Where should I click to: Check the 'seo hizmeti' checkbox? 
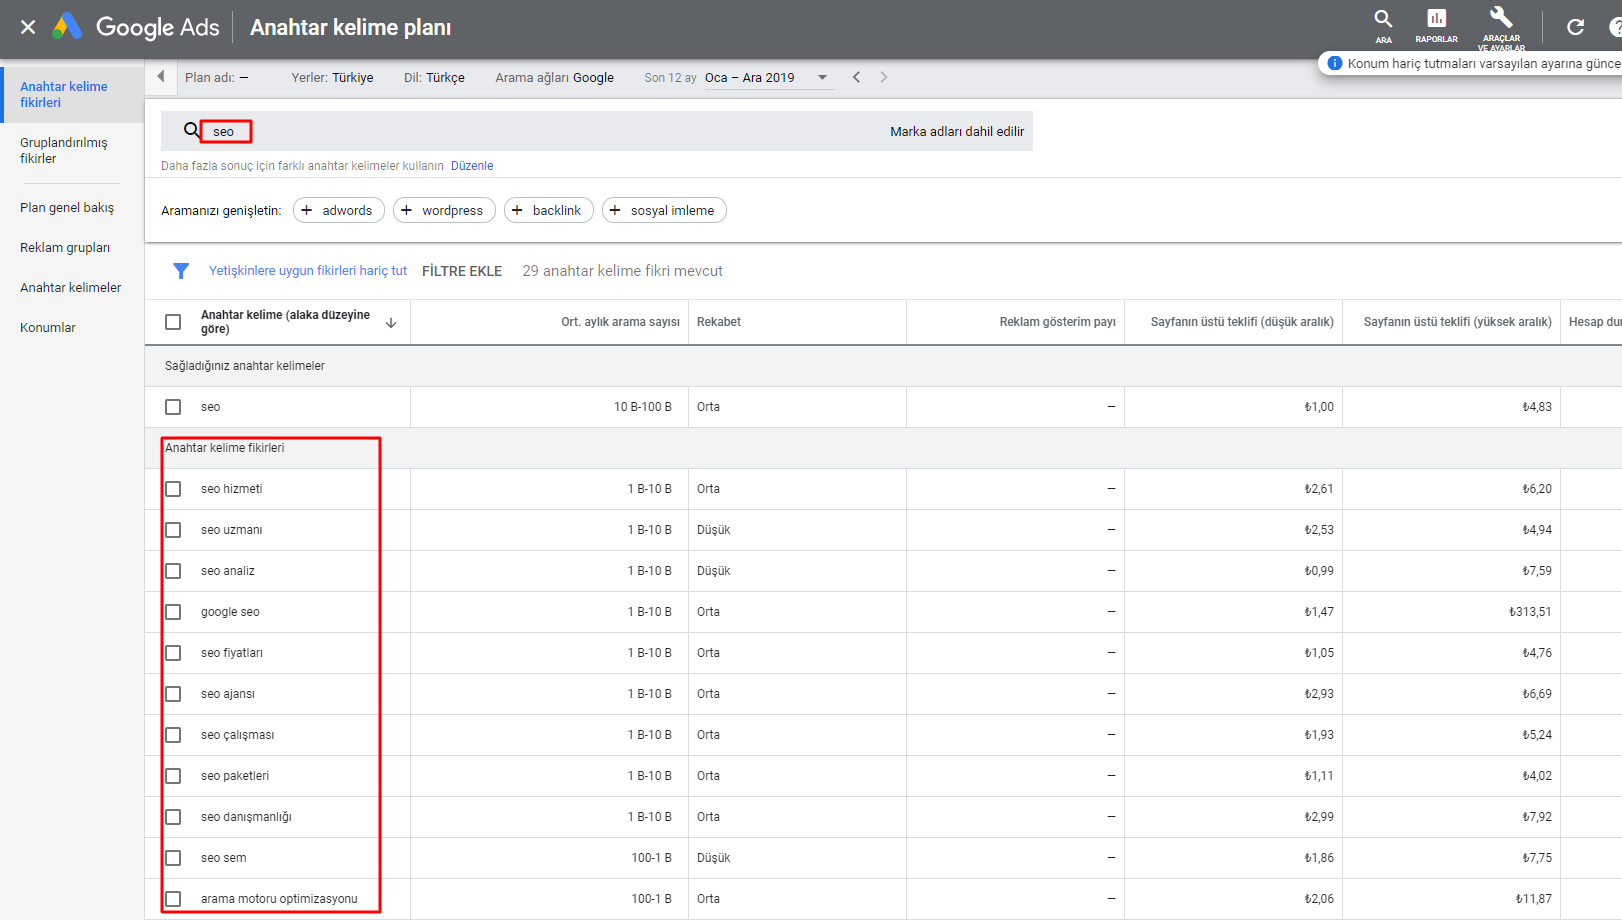coord(173,489)
